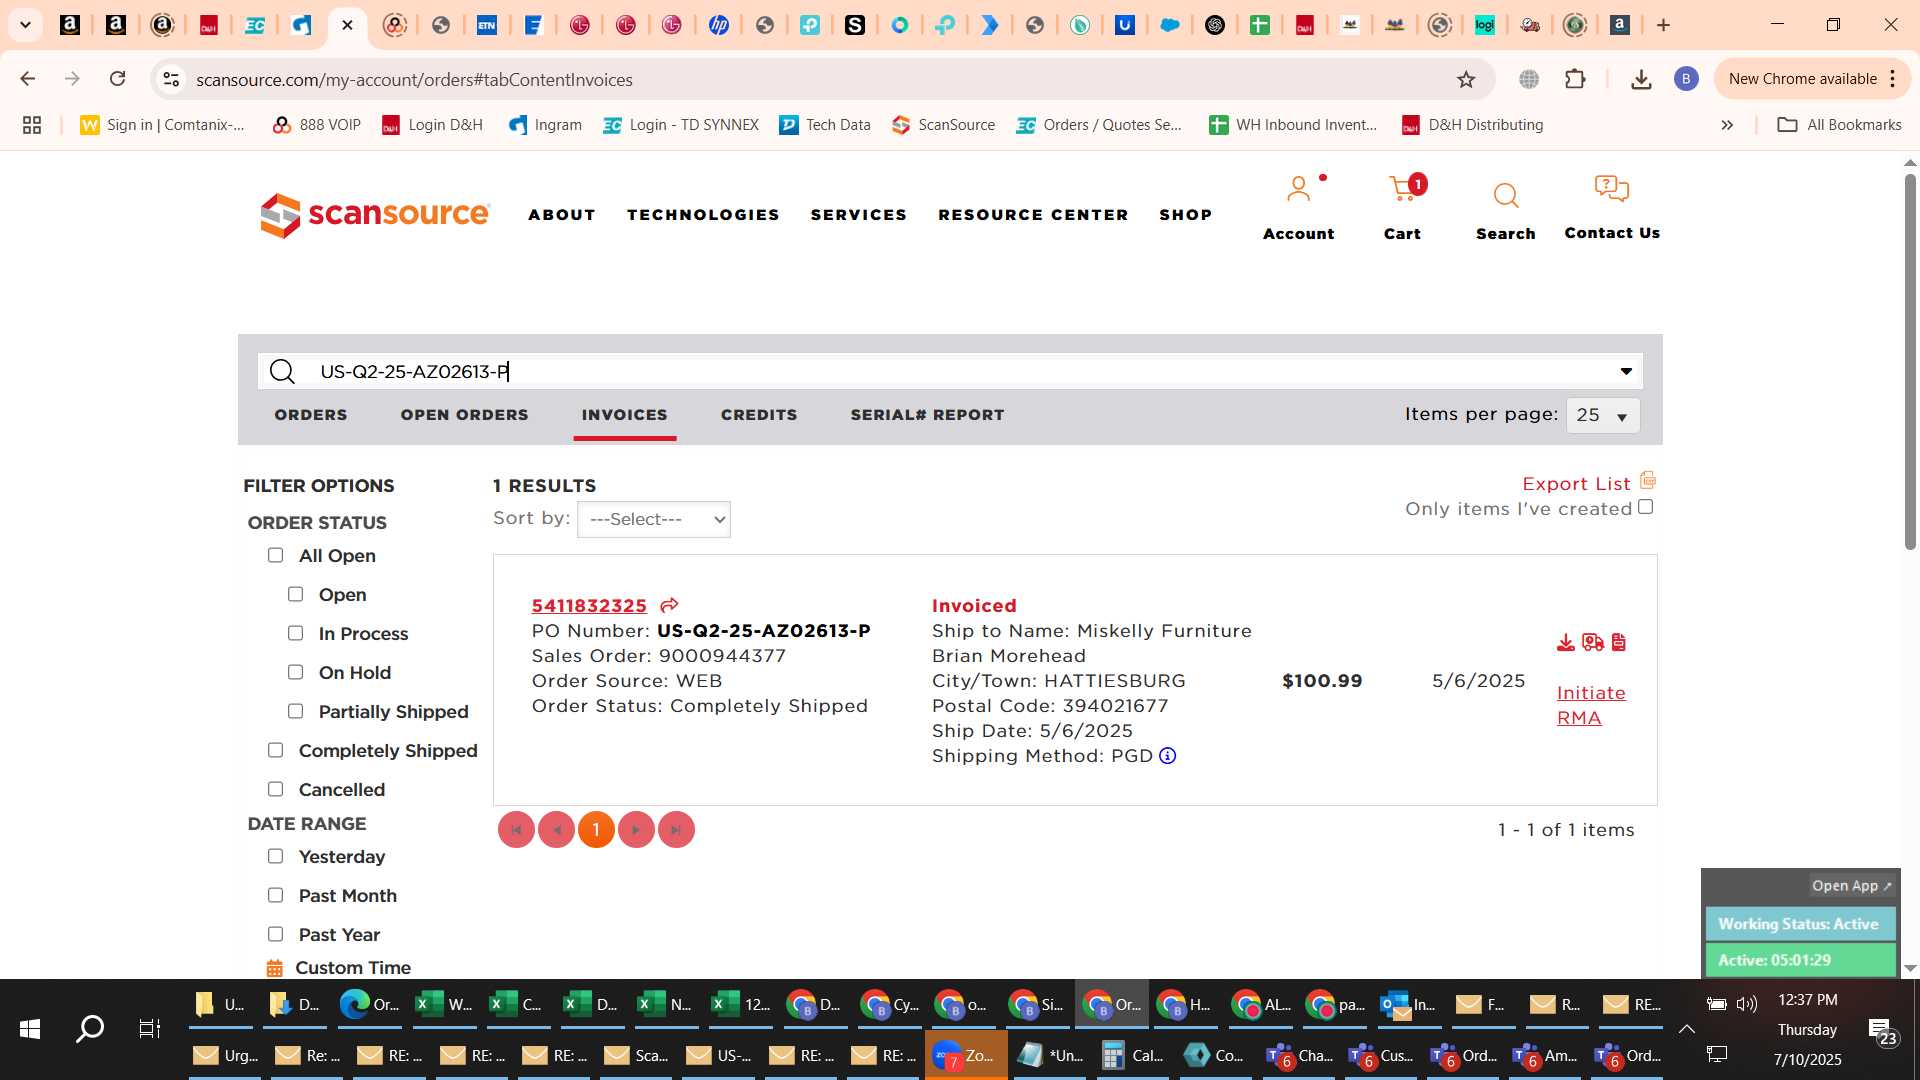Check the Cancelled filter

pyautogui.click(x=275, y=789)
